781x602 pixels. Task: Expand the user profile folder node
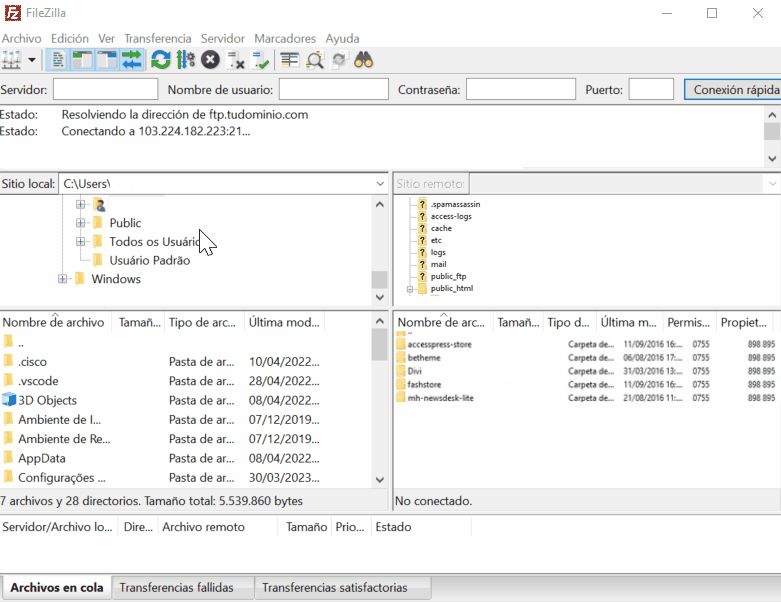[x=80, y=204]
